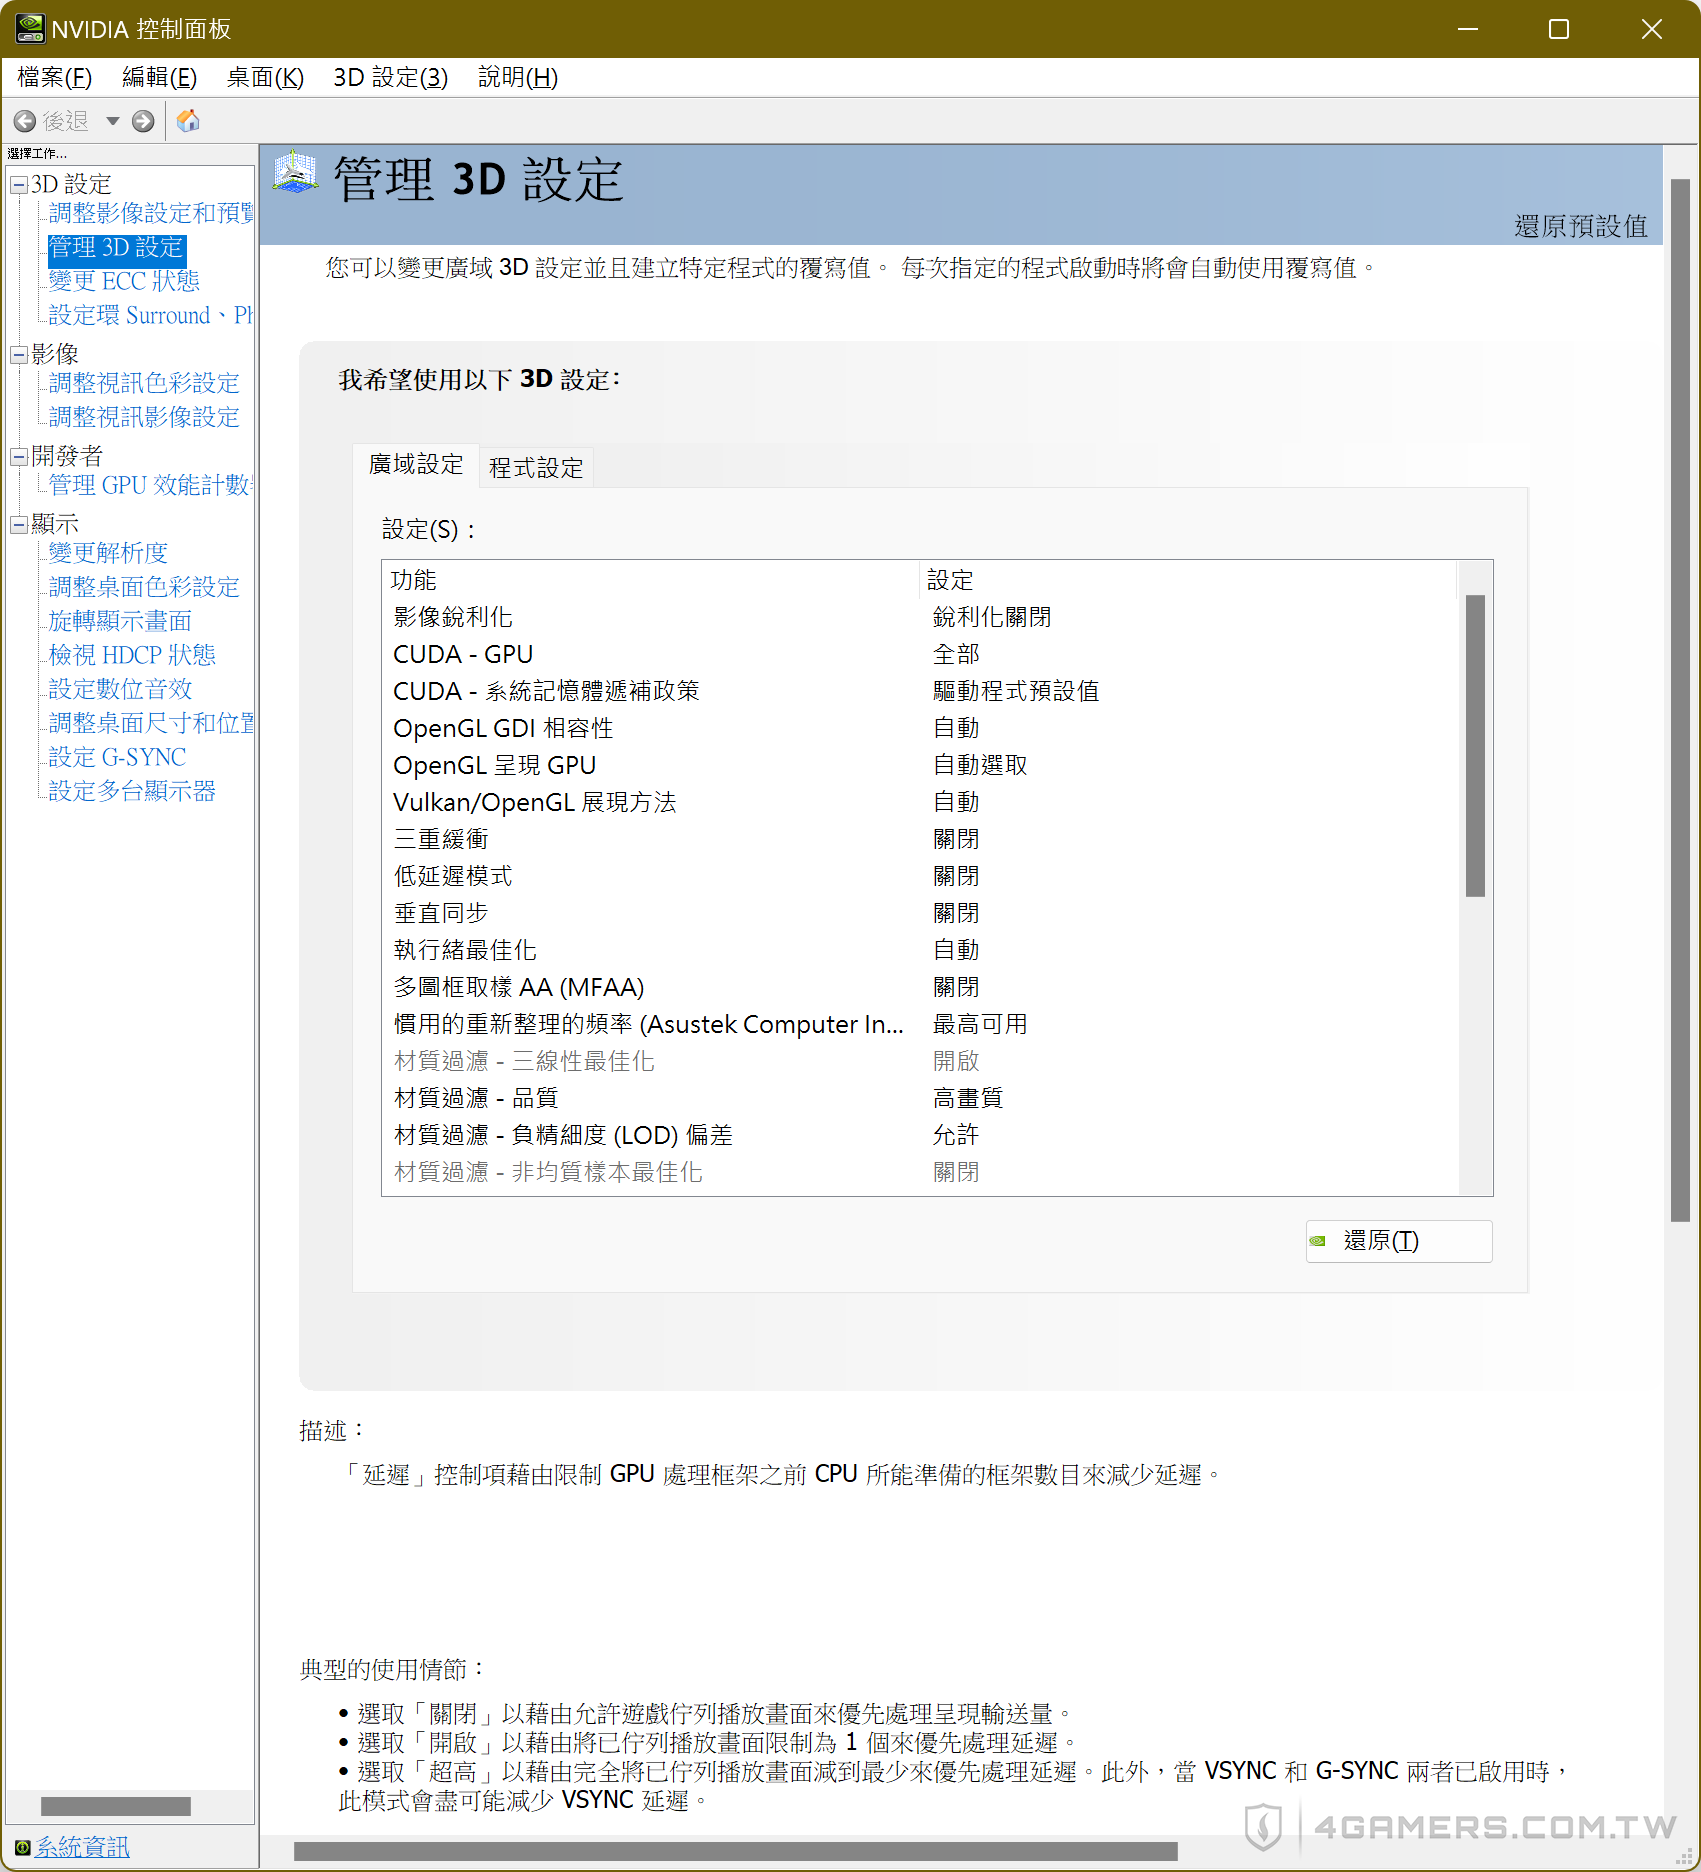This screenshot has width=1701, height=1872.
Task: Open 設定數位音效 tree item
Action: pos(120,689)
